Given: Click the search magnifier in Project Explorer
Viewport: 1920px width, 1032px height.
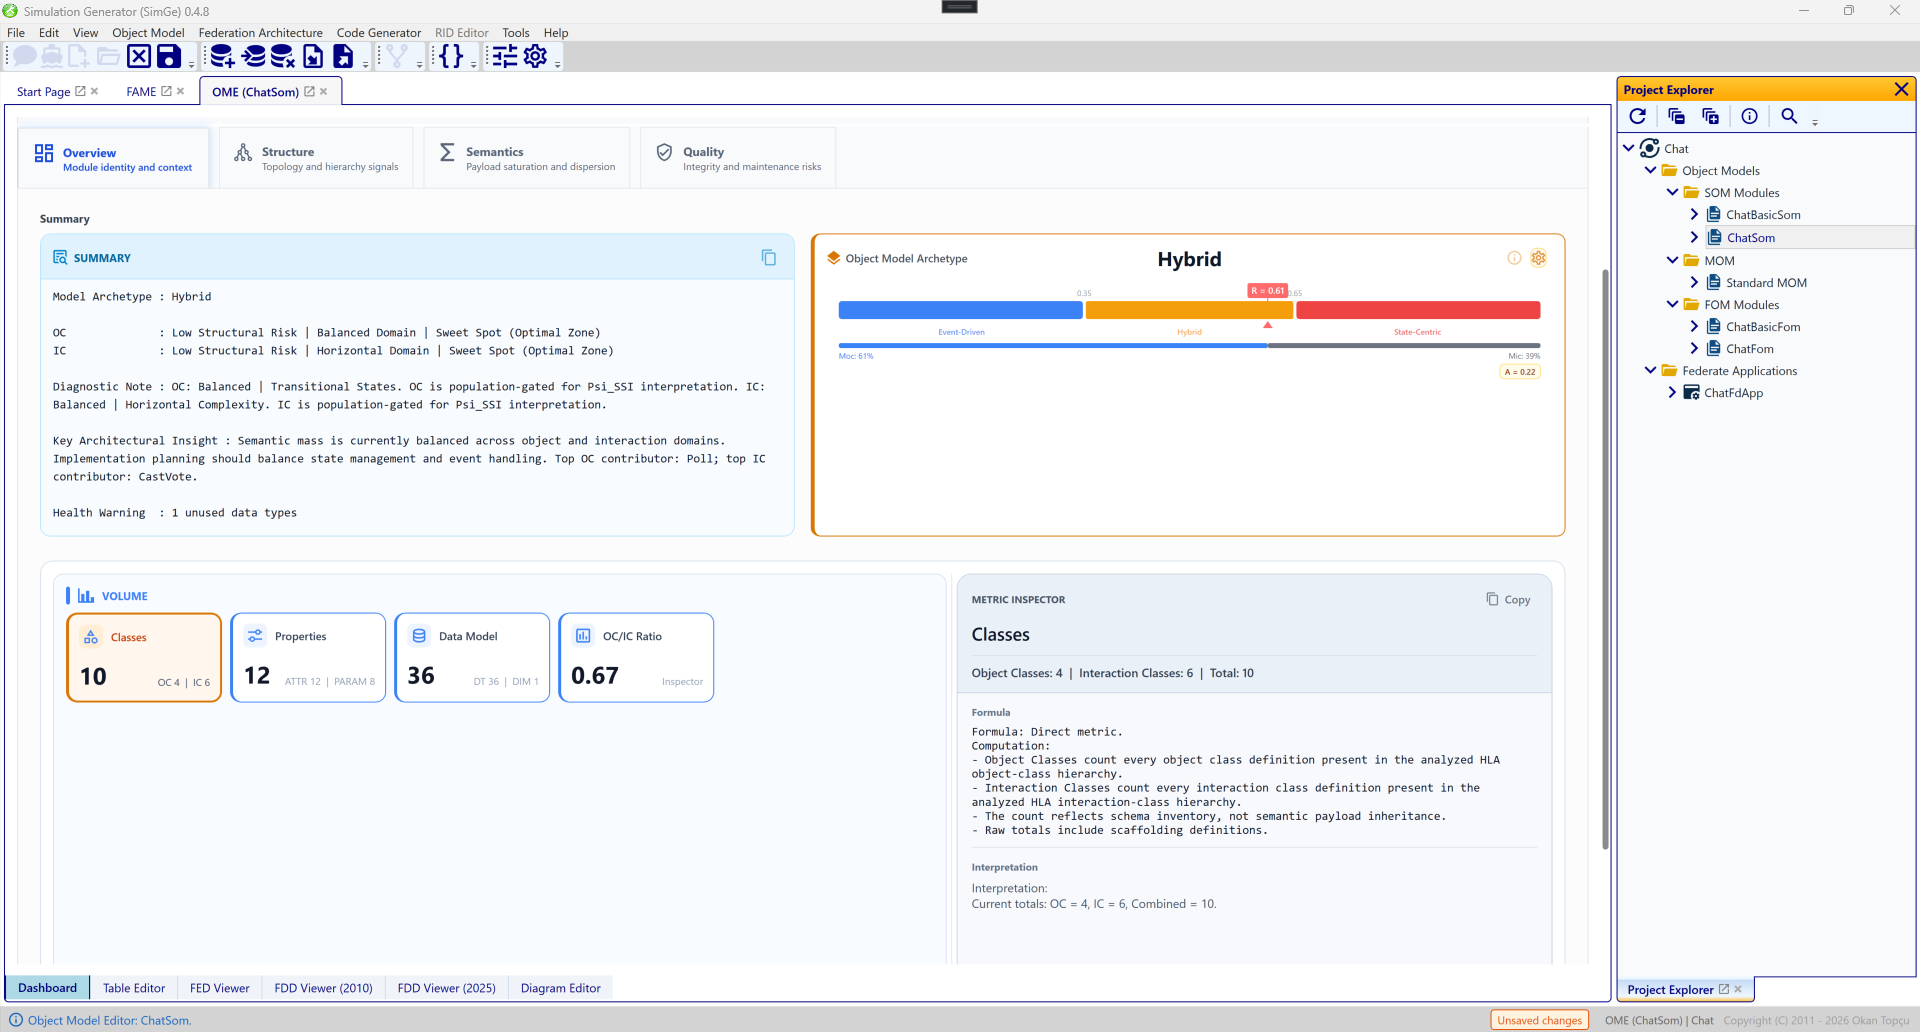Looking at the screenshot, I should 1789,117.
